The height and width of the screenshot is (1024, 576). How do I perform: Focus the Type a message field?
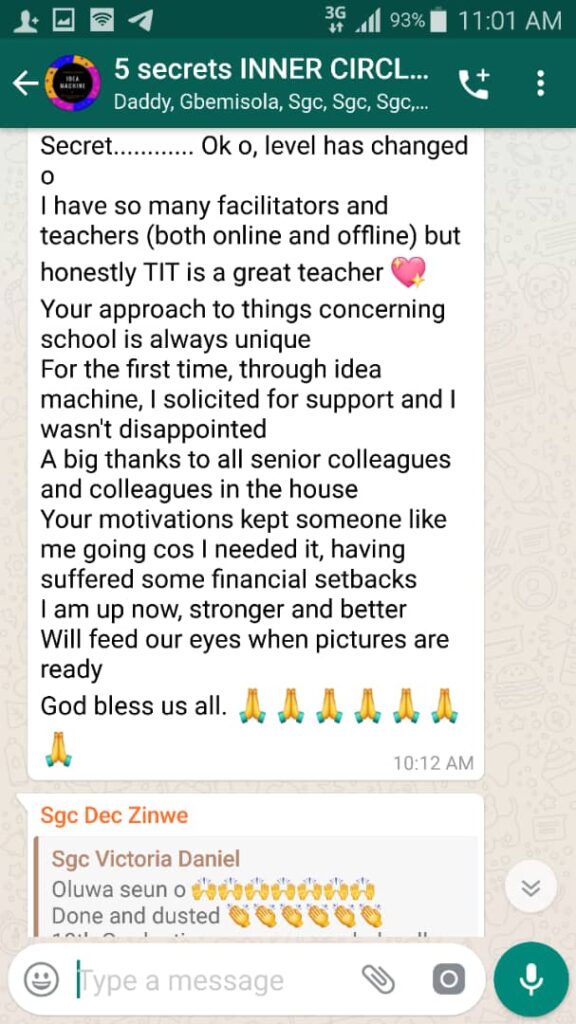point(216,980)
